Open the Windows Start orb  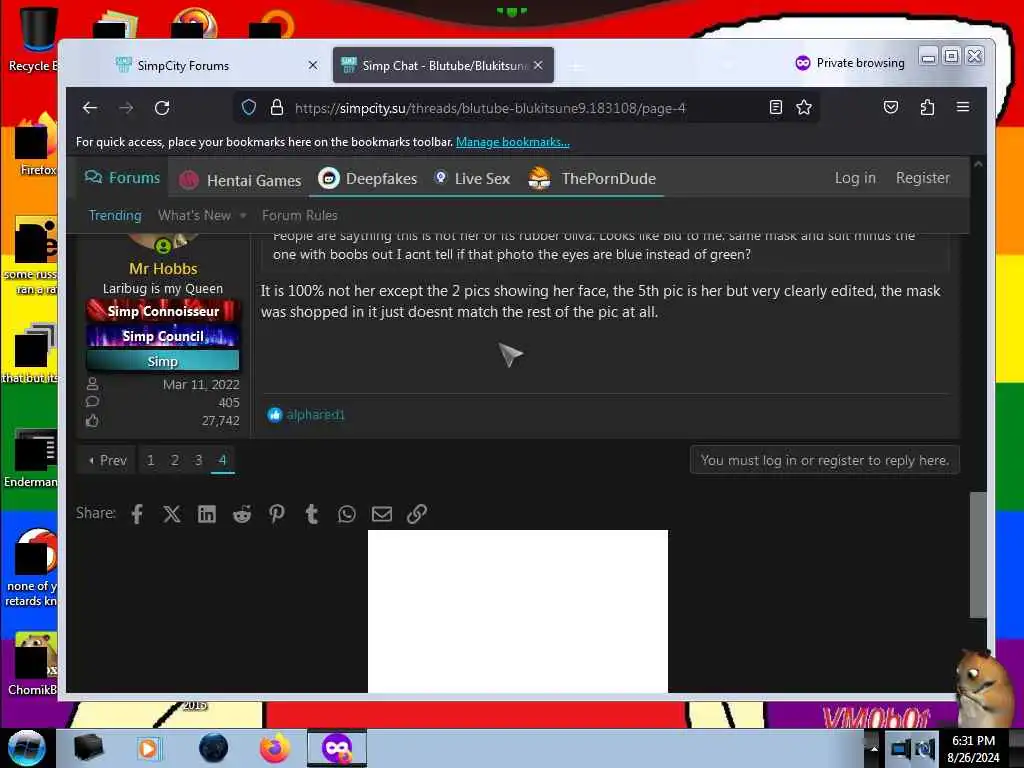27,748
